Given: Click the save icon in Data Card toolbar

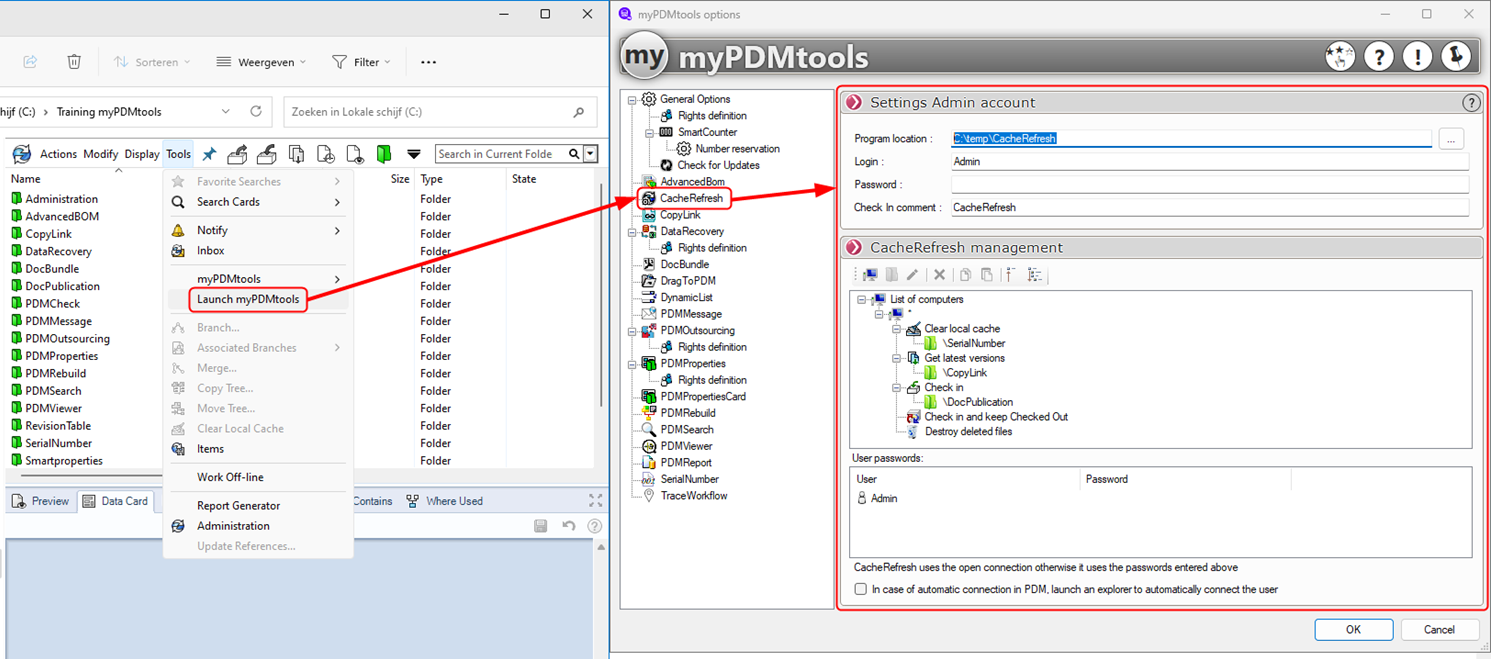Looking at the screenshot, I should click(541, 526).
